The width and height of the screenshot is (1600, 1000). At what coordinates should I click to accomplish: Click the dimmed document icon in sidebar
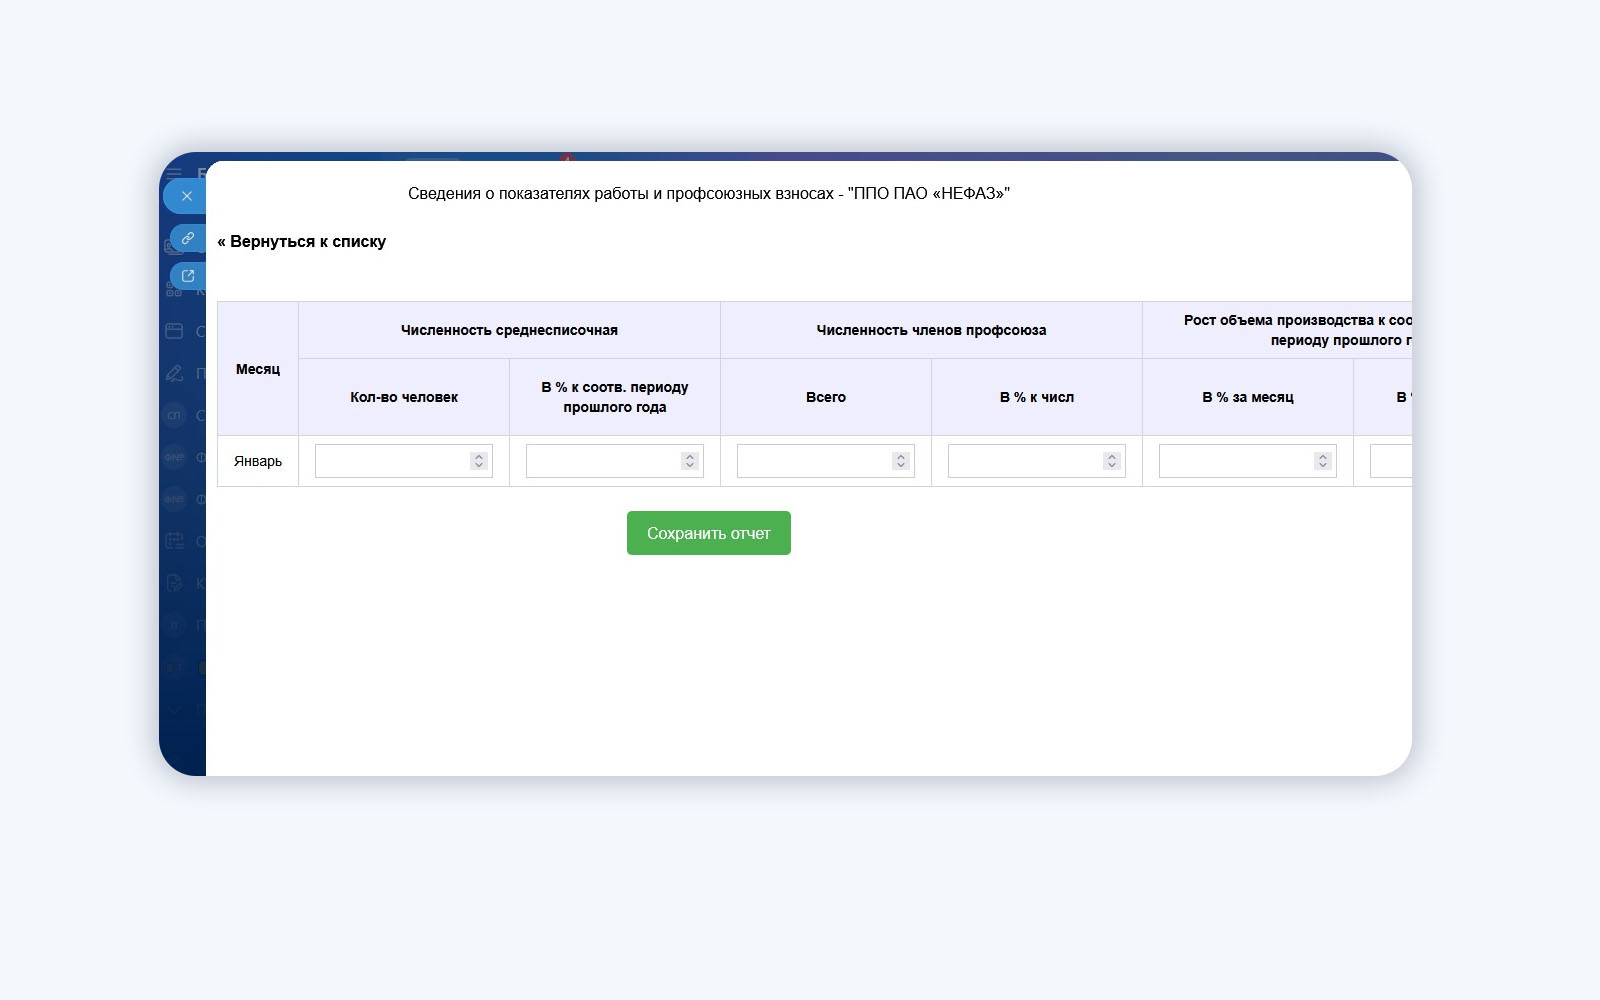174,583
